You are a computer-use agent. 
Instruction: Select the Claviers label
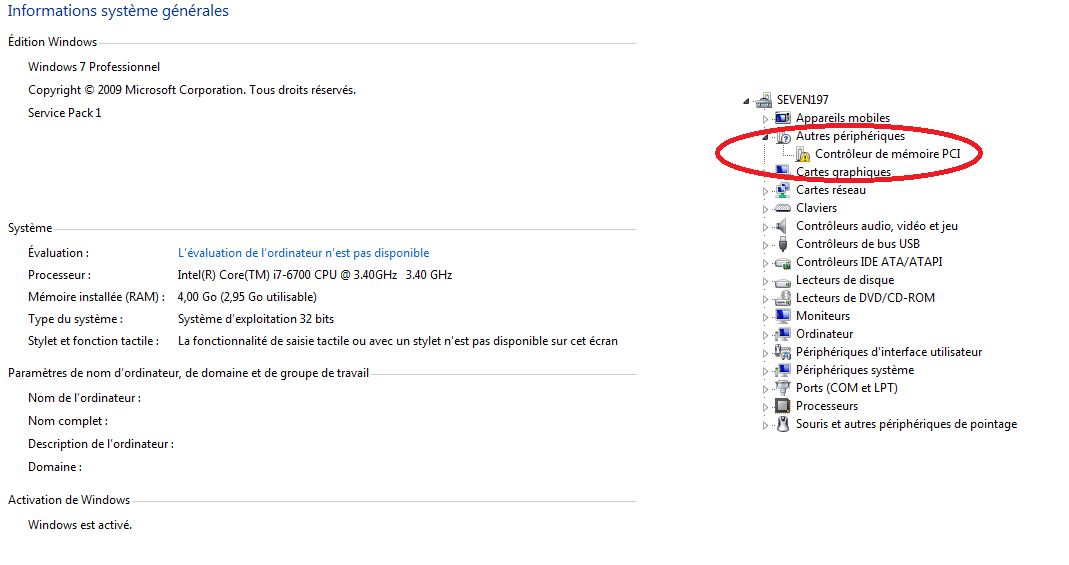coord(816,208)
